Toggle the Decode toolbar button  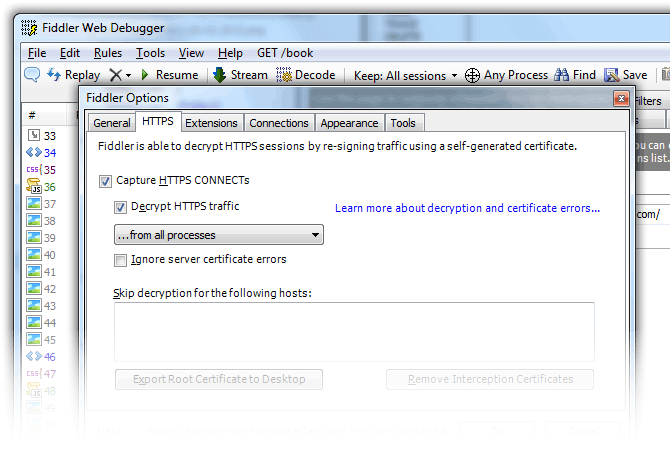306,75
